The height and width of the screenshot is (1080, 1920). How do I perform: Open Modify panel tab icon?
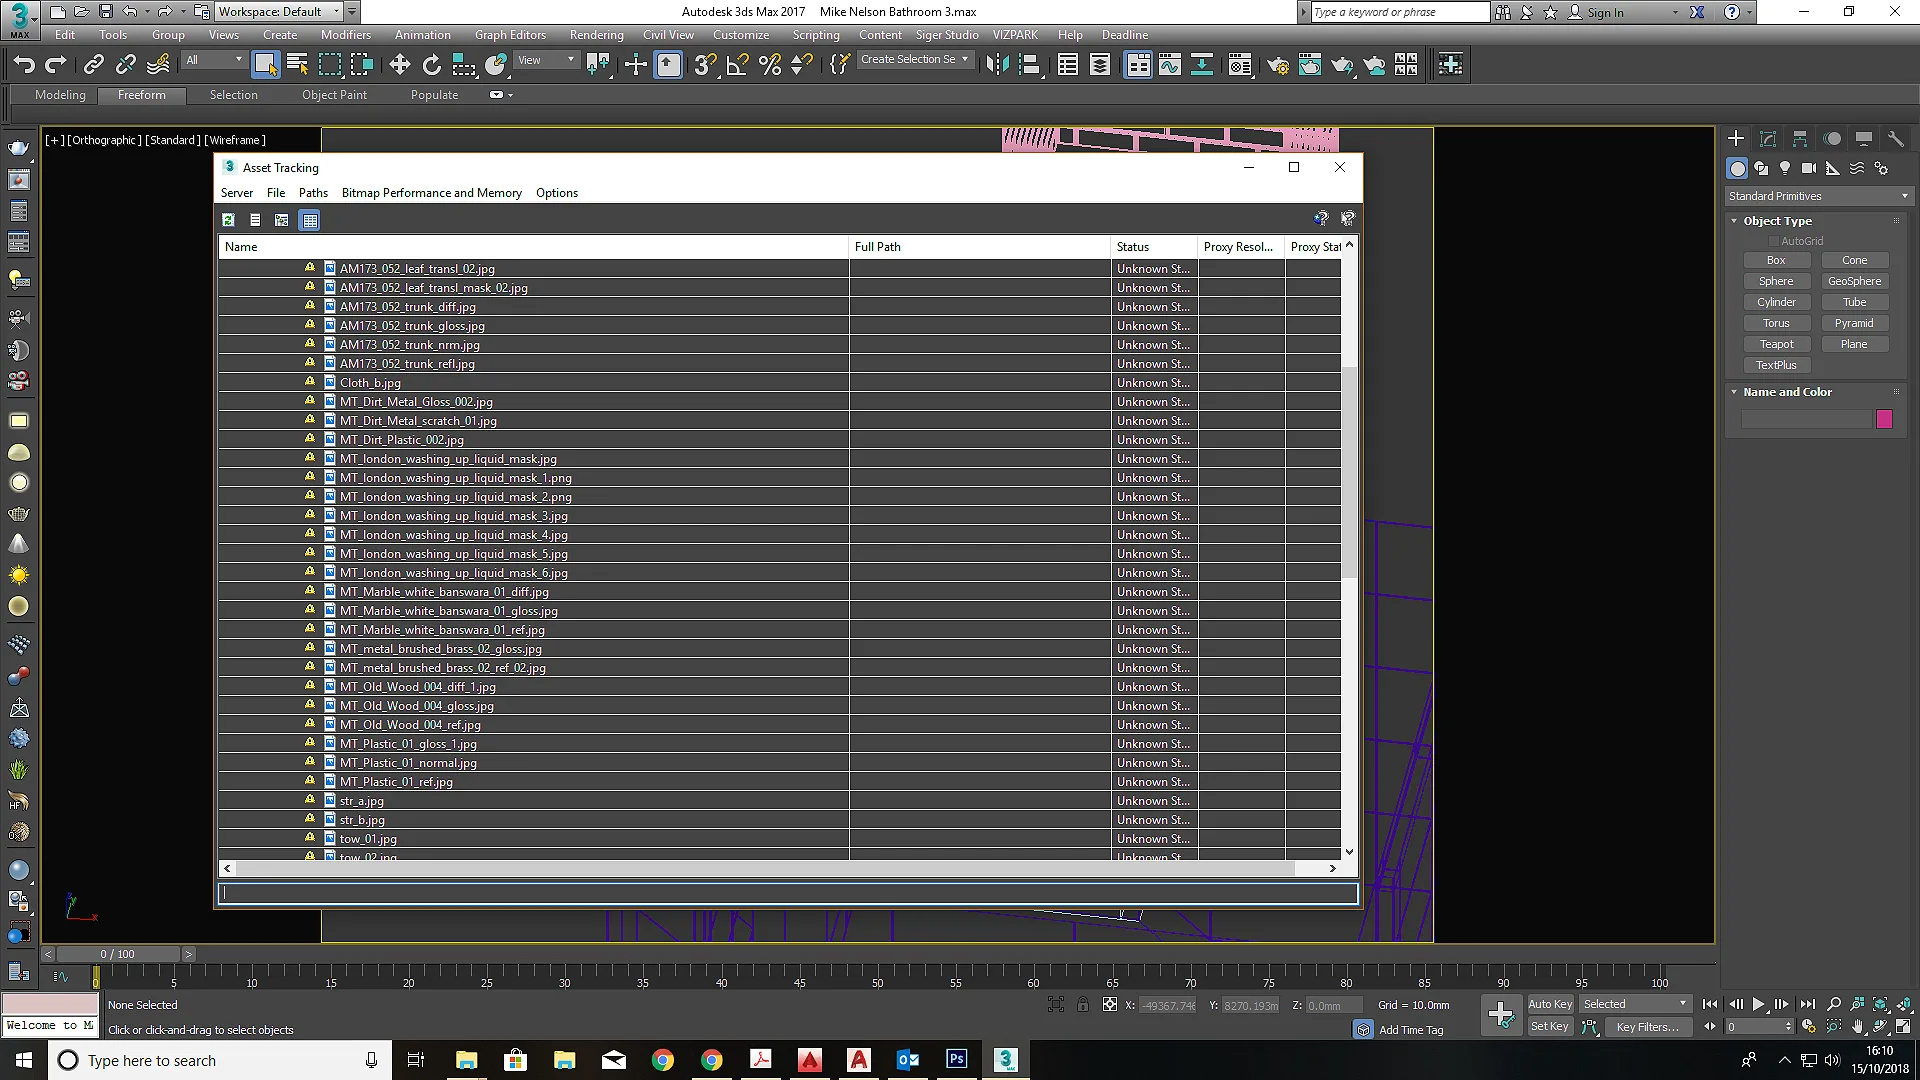point(1767,139)
